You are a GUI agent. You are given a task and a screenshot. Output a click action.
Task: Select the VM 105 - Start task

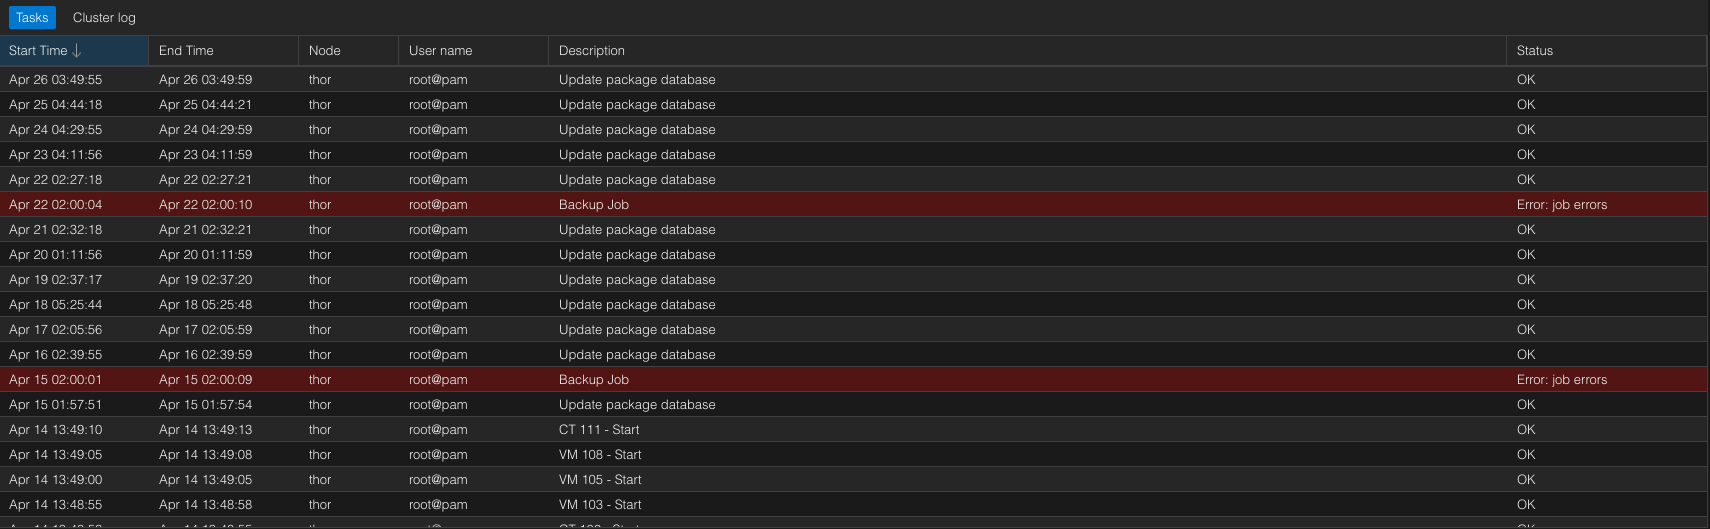pyautogui.click(x=600, y=480)
